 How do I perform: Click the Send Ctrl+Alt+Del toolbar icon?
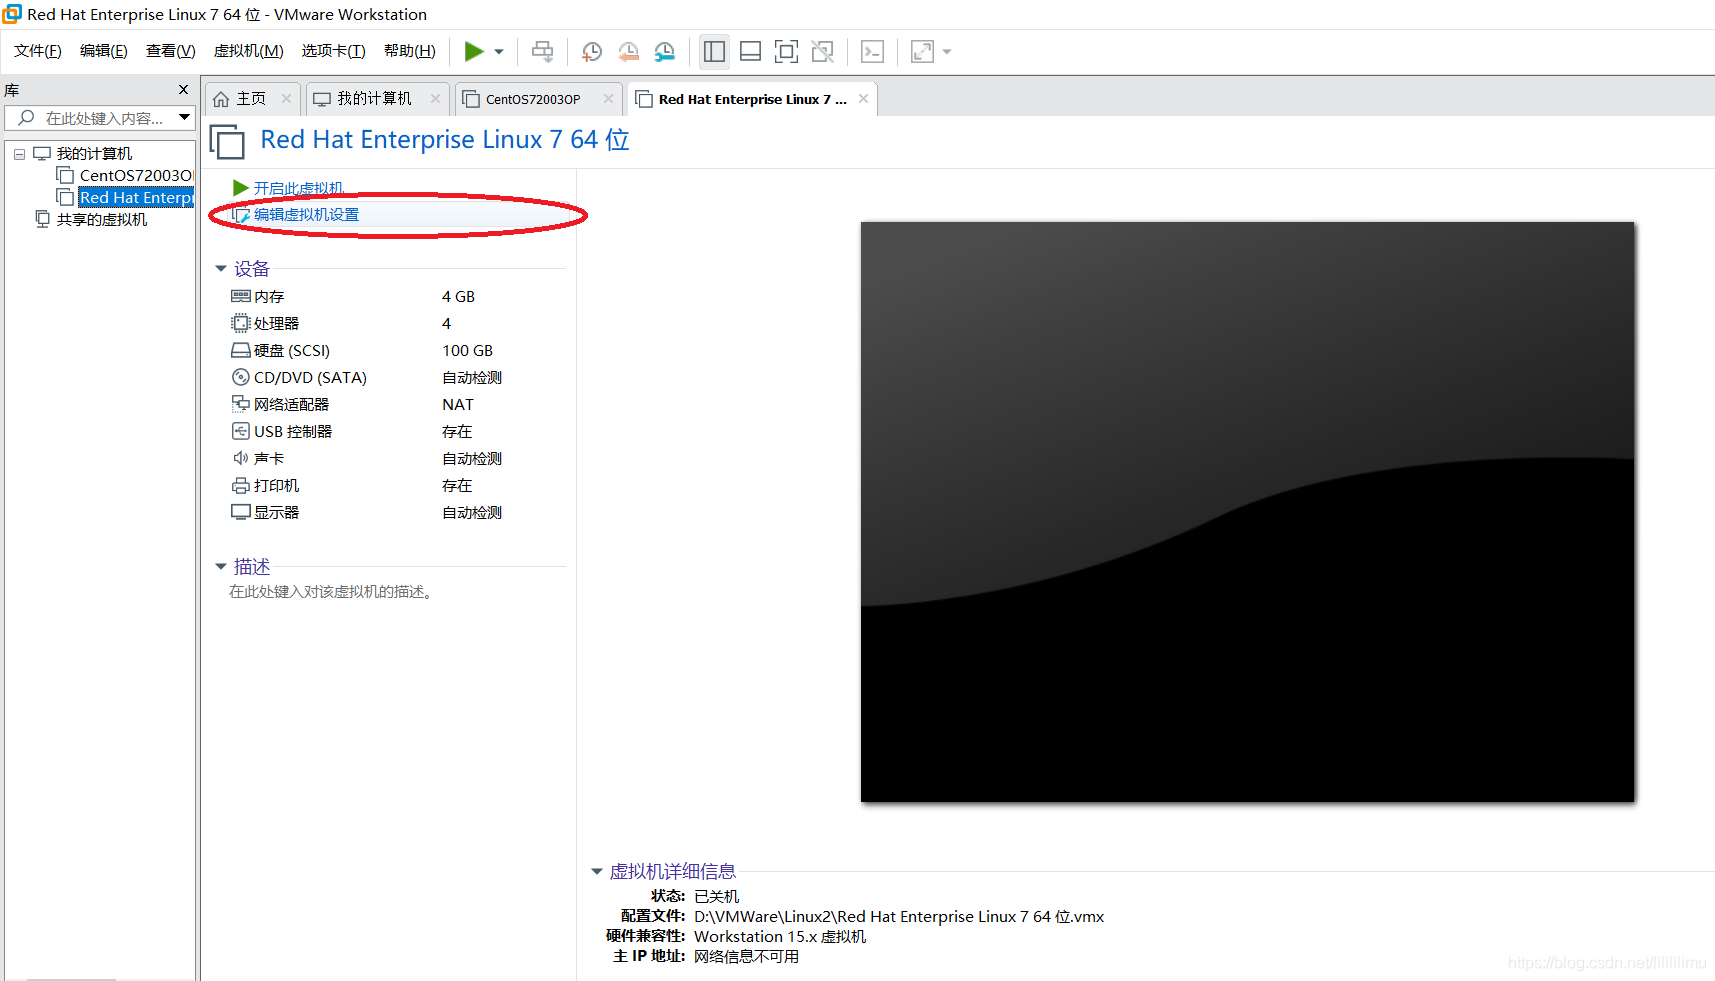pos(542,51)
